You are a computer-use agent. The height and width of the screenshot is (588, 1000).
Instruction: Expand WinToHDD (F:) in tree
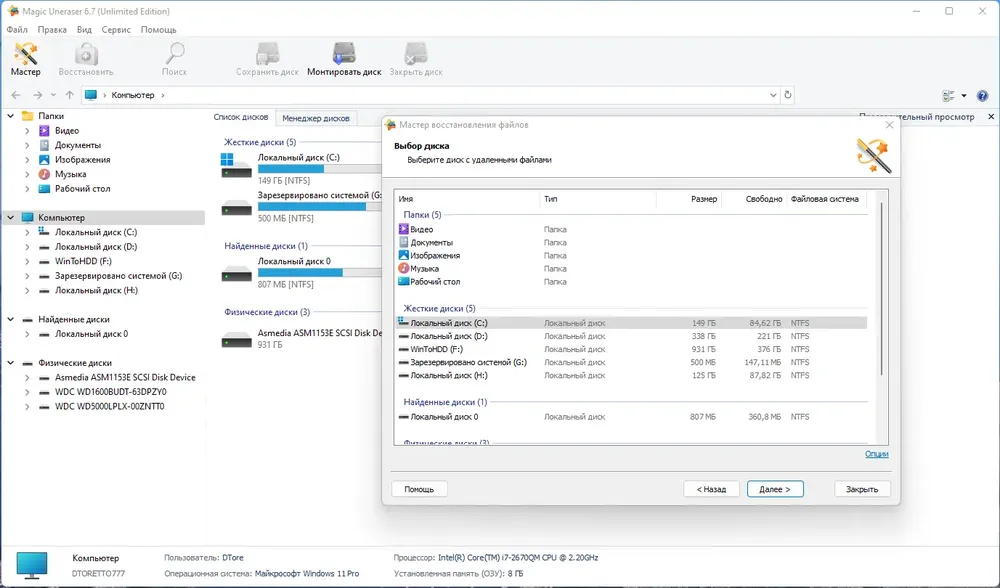tap(27, 261)
